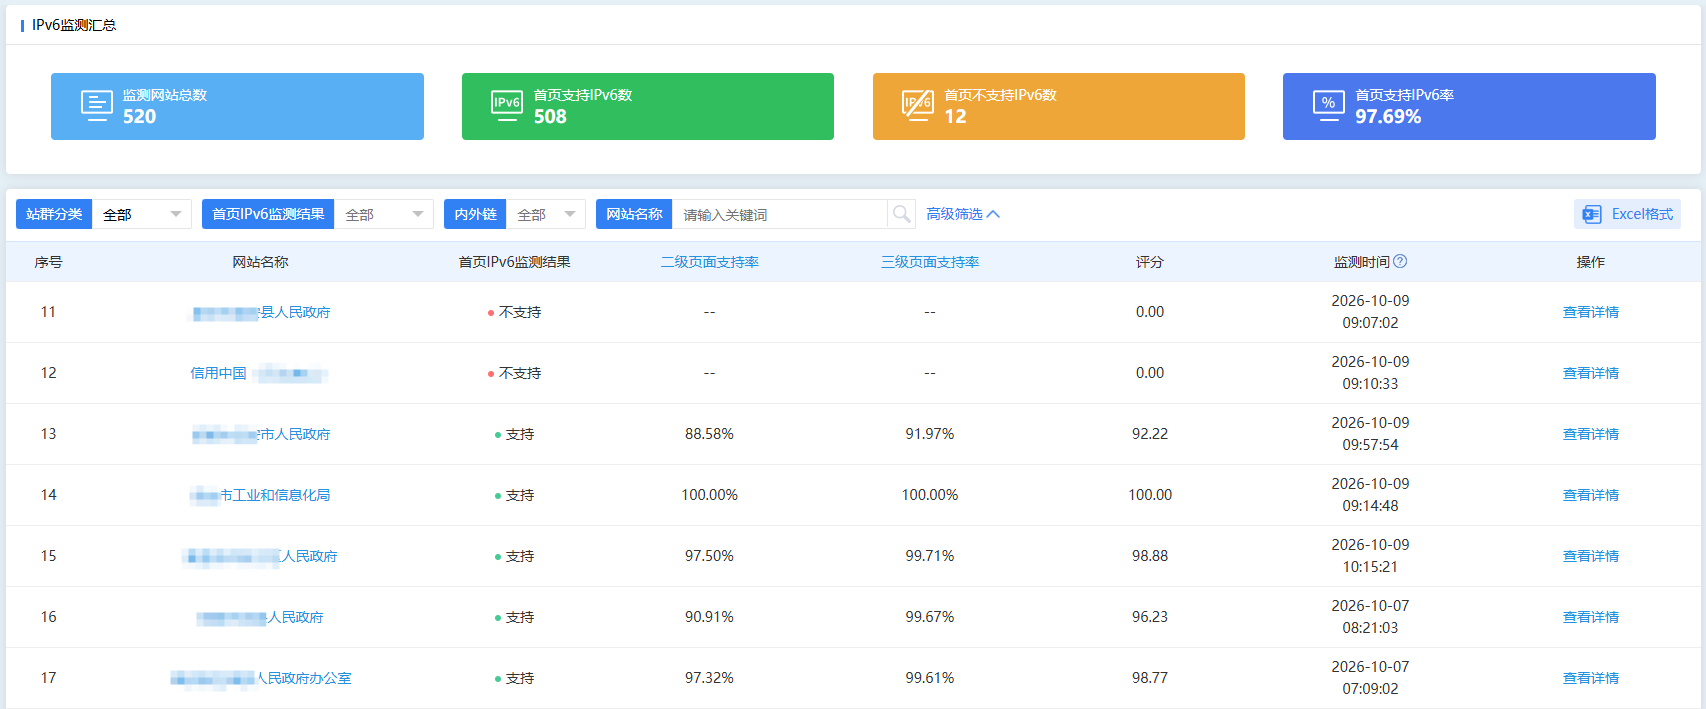View details 查看详情 for row 12
Viewport: 1706px width, 709px height.
1590,373
